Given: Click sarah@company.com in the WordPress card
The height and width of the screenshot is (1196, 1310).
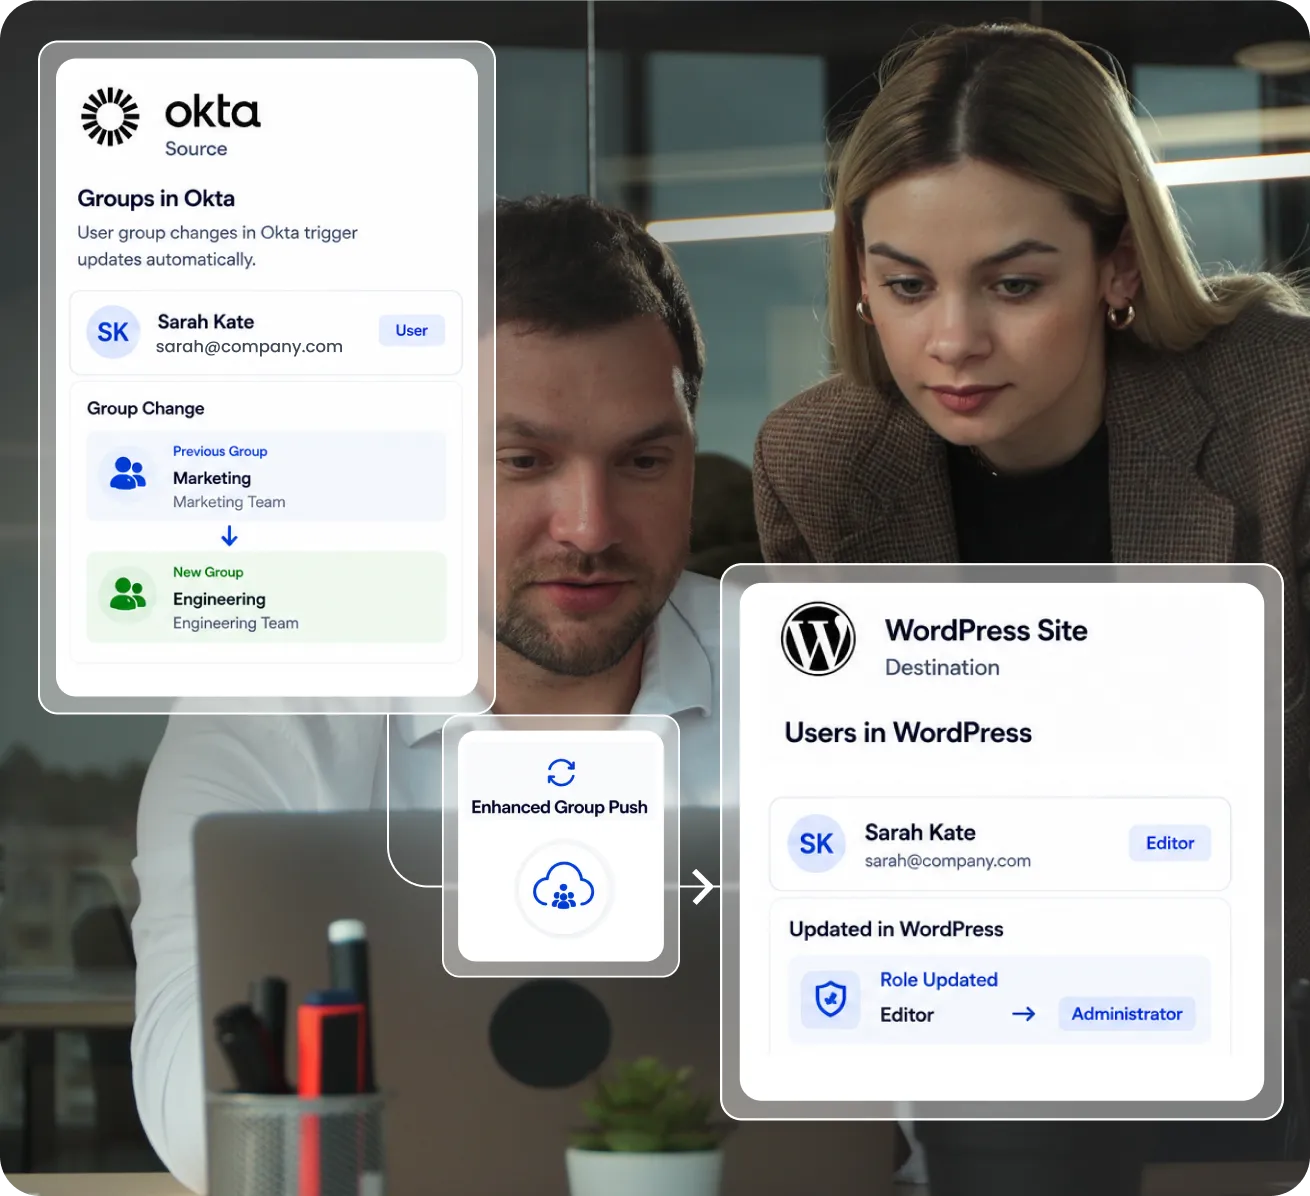Looking at the screenshot, I should click(x=948, y=861).
